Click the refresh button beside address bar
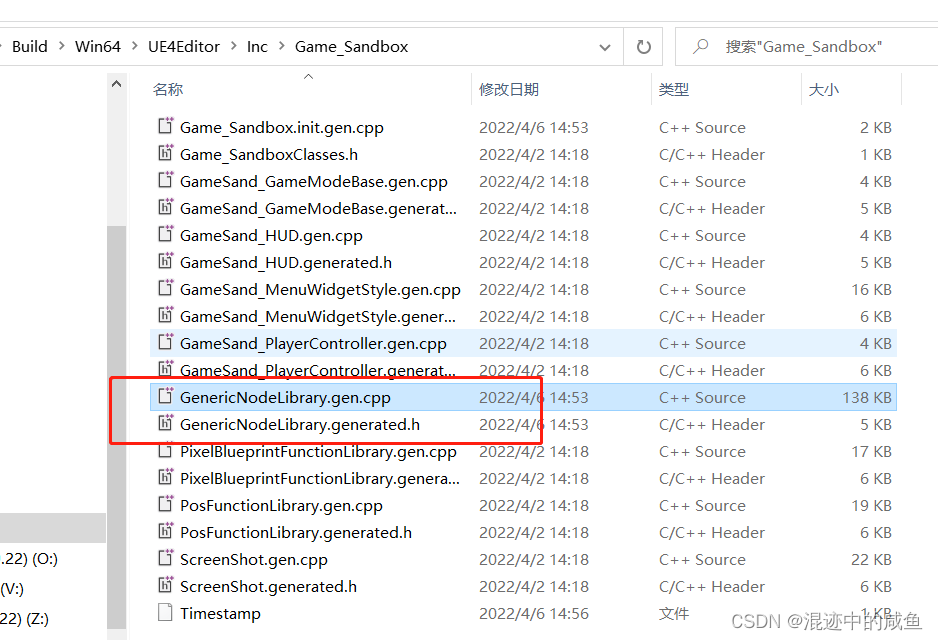The height and width of the screenshot is (640, 938). [x=643, y=47]
